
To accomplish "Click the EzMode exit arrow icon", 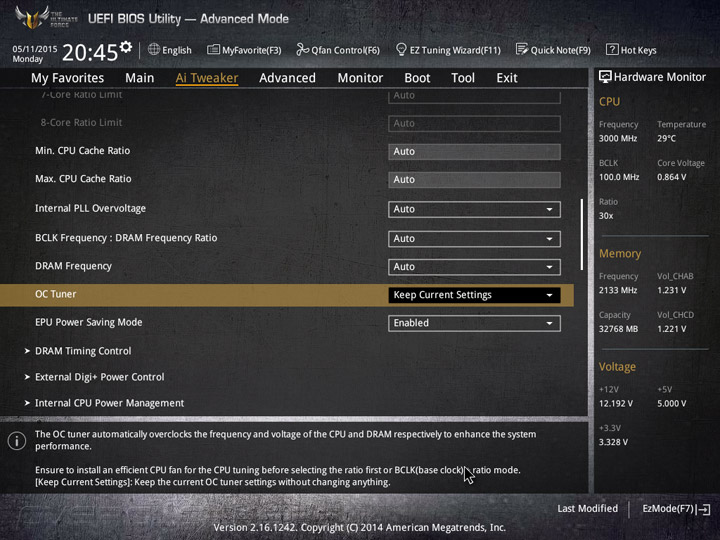I will click(703, 509).
